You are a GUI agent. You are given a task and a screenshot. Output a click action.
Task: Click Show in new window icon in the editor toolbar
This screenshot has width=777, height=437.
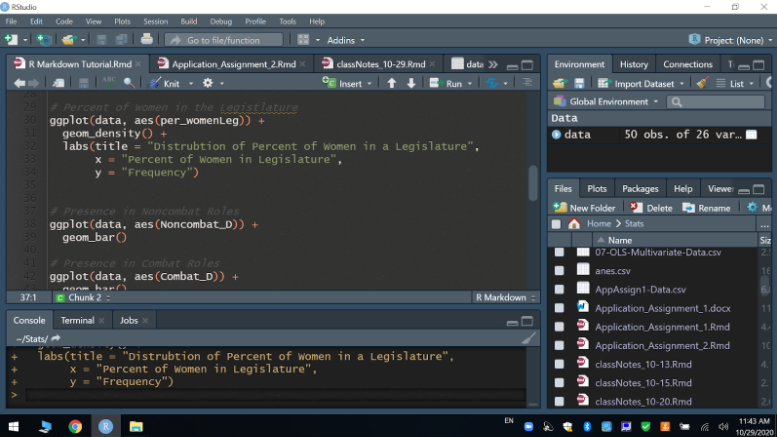(x=58, y=83)
